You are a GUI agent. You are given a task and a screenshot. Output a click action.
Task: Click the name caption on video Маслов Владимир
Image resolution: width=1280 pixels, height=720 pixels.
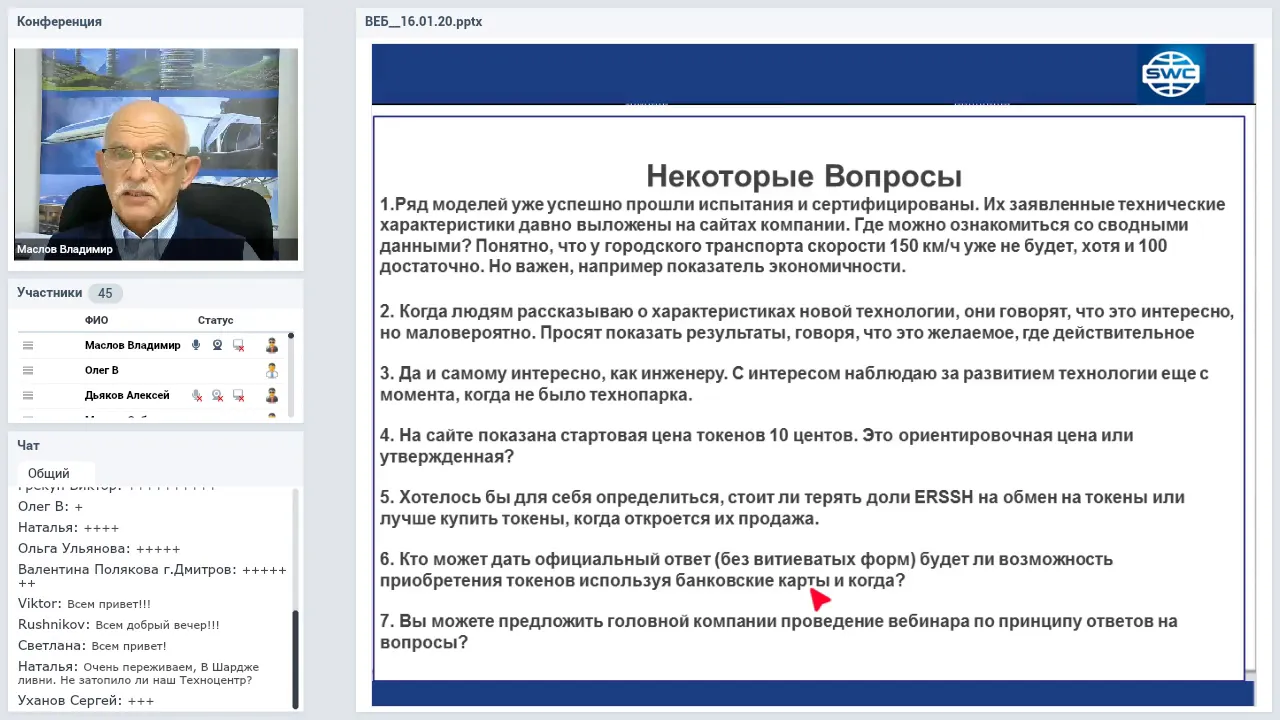point(65,249)
